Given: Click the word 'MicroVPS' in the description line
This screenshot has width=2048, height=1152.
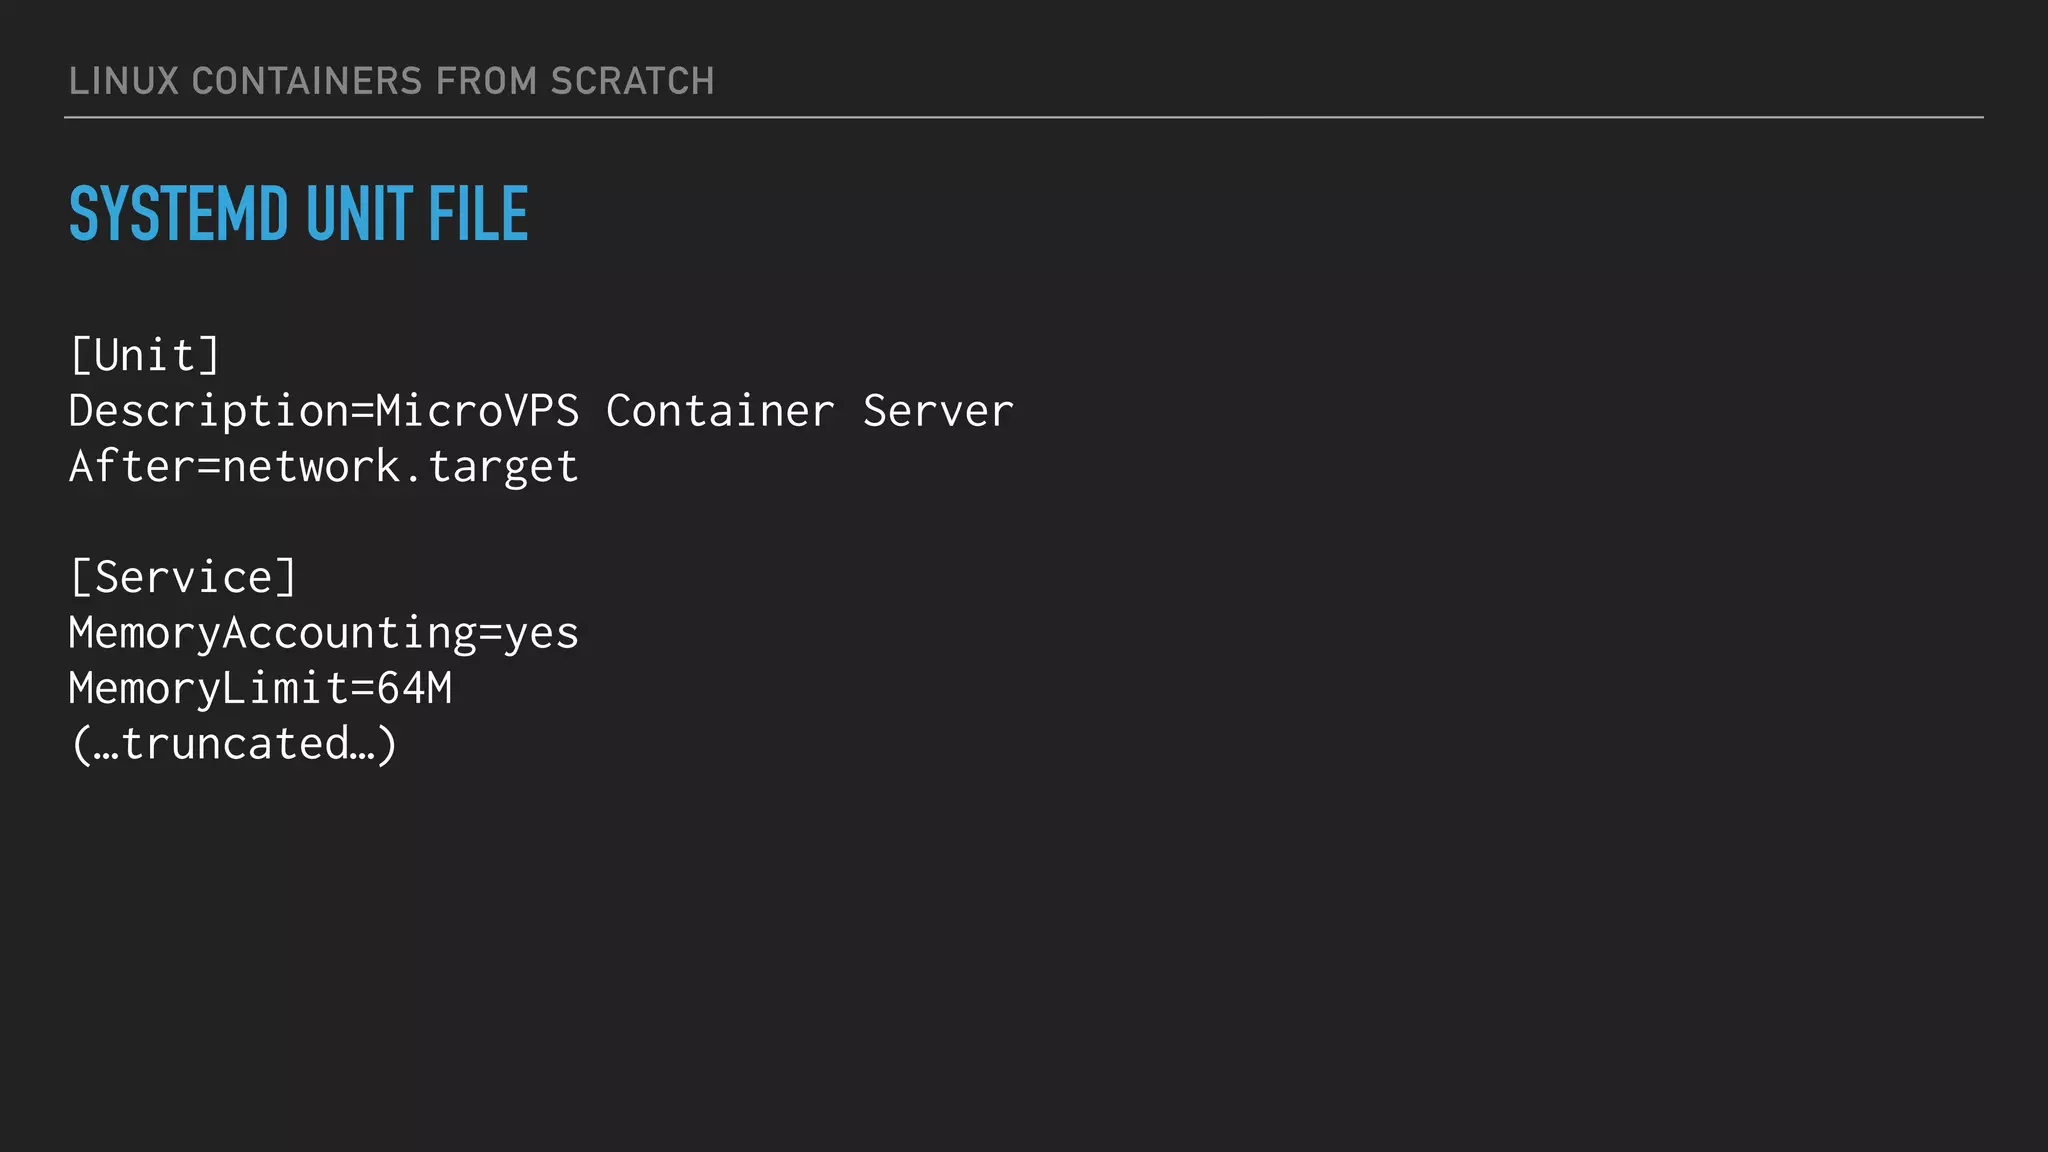Looking at the screenshot, I should pos(477,412).
